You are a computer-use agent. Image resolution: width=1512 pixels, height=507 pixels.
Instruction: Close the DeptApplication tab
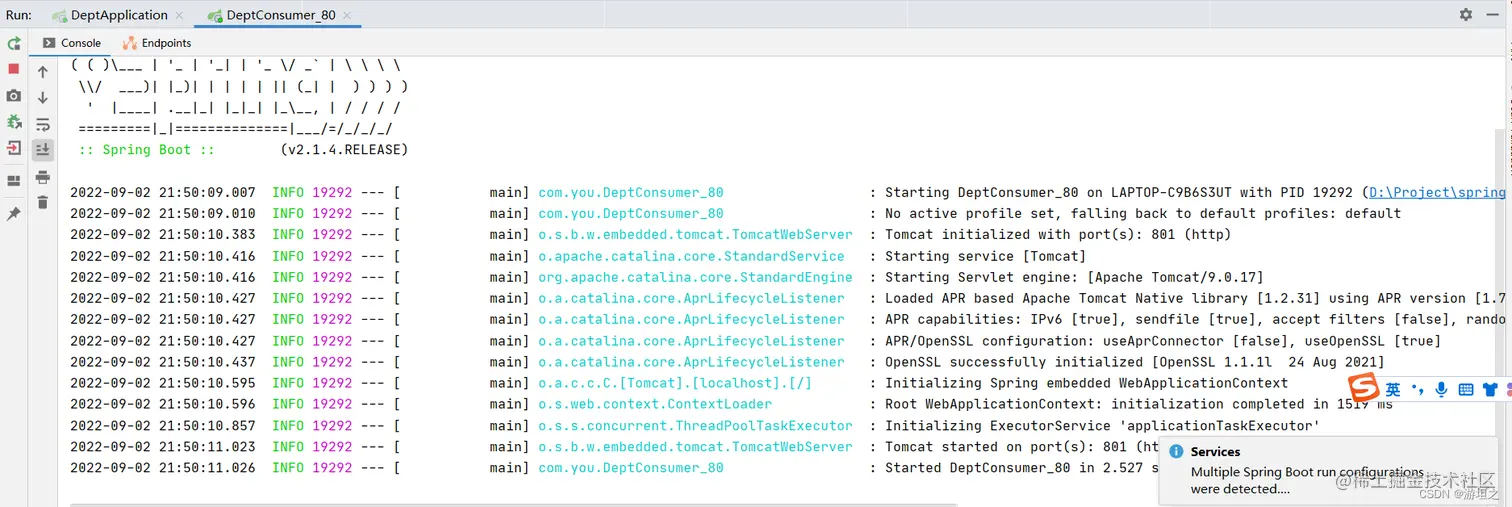180,15
